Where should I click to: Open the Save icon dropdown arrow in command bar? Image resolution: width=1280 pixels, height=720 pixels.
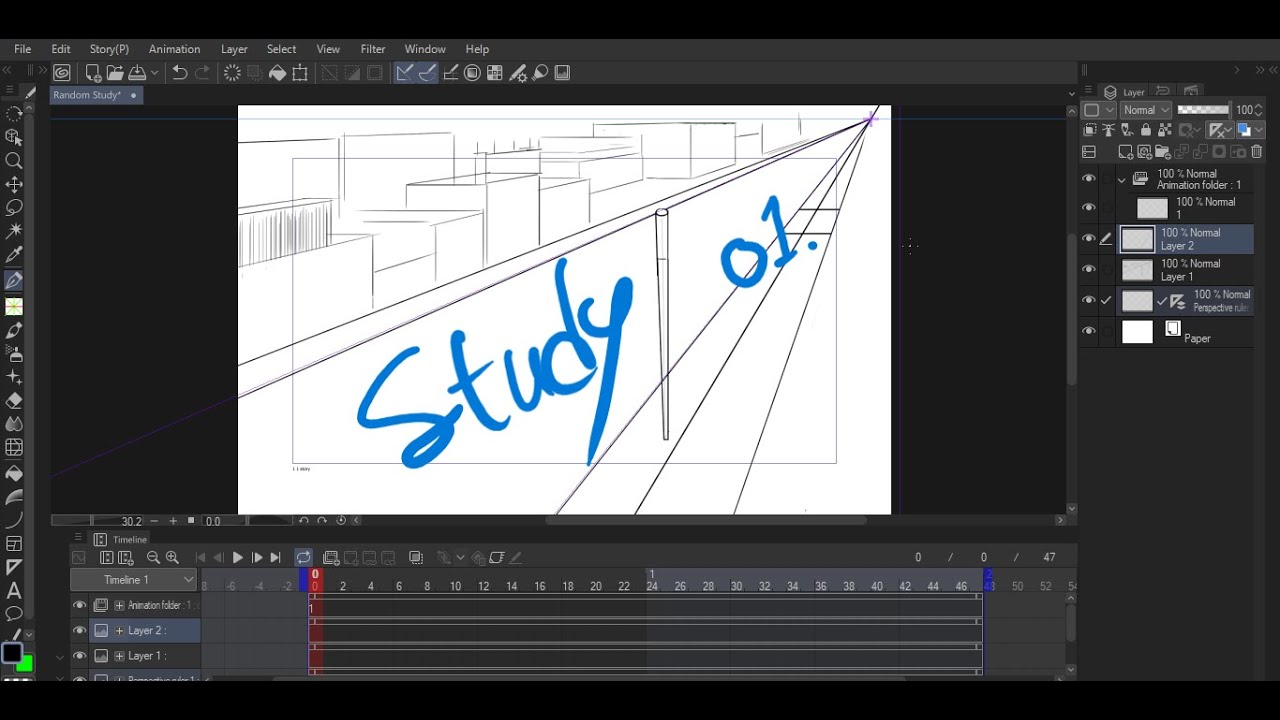pyautogui.click(x=154, y=73)
